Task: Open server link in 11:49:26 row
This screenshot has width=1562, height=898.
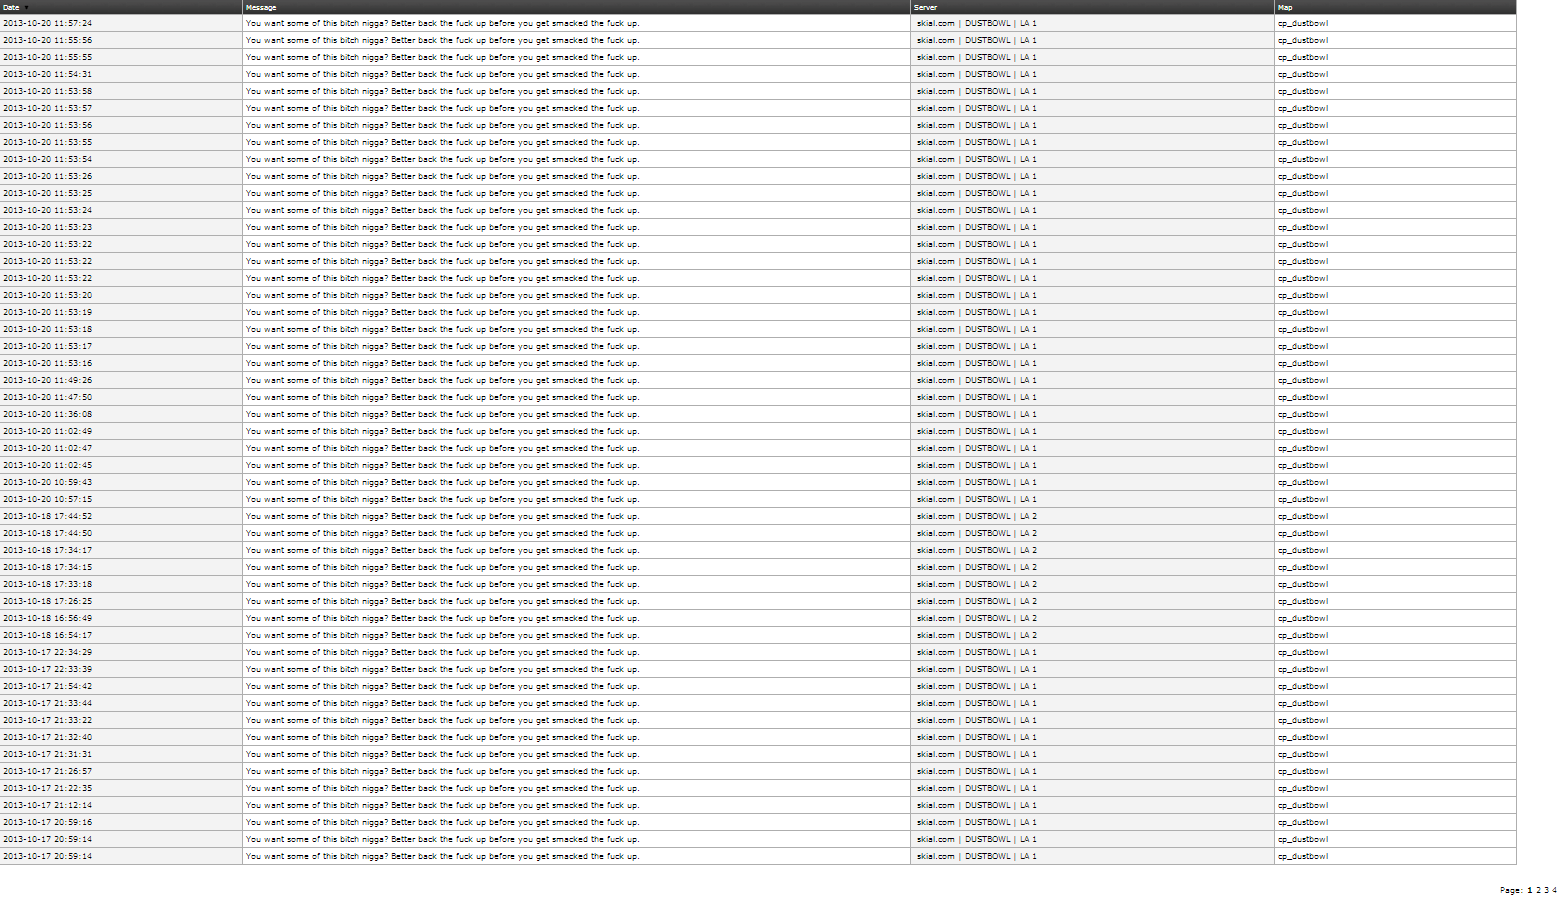Action: click(976, 380)
